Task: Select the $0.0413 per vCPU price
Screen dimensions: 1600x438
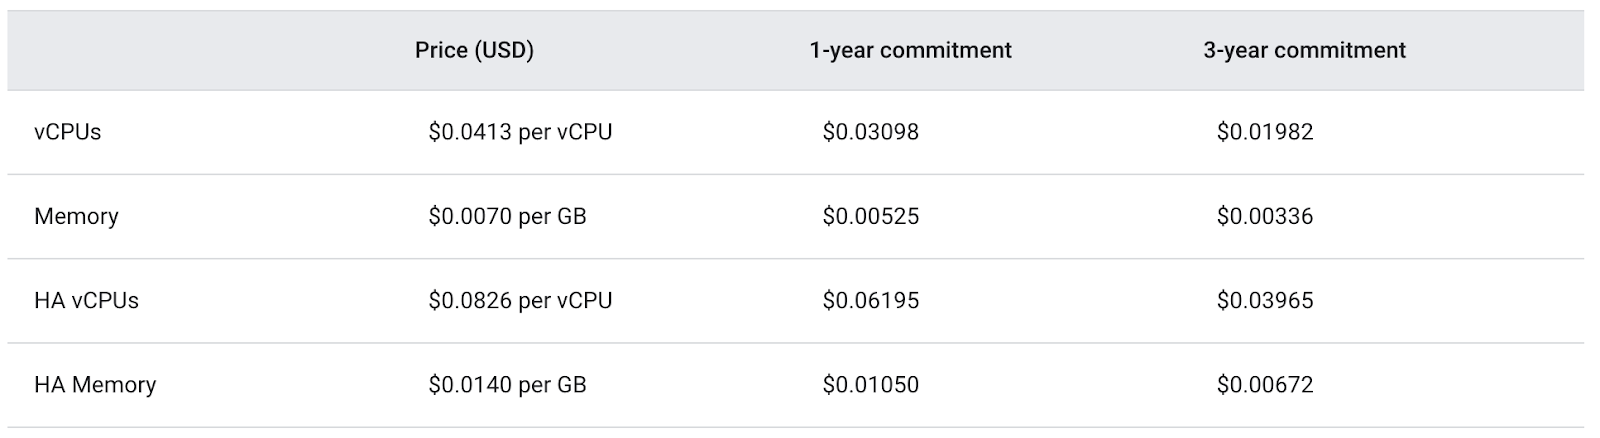Action: coord(520,132)
